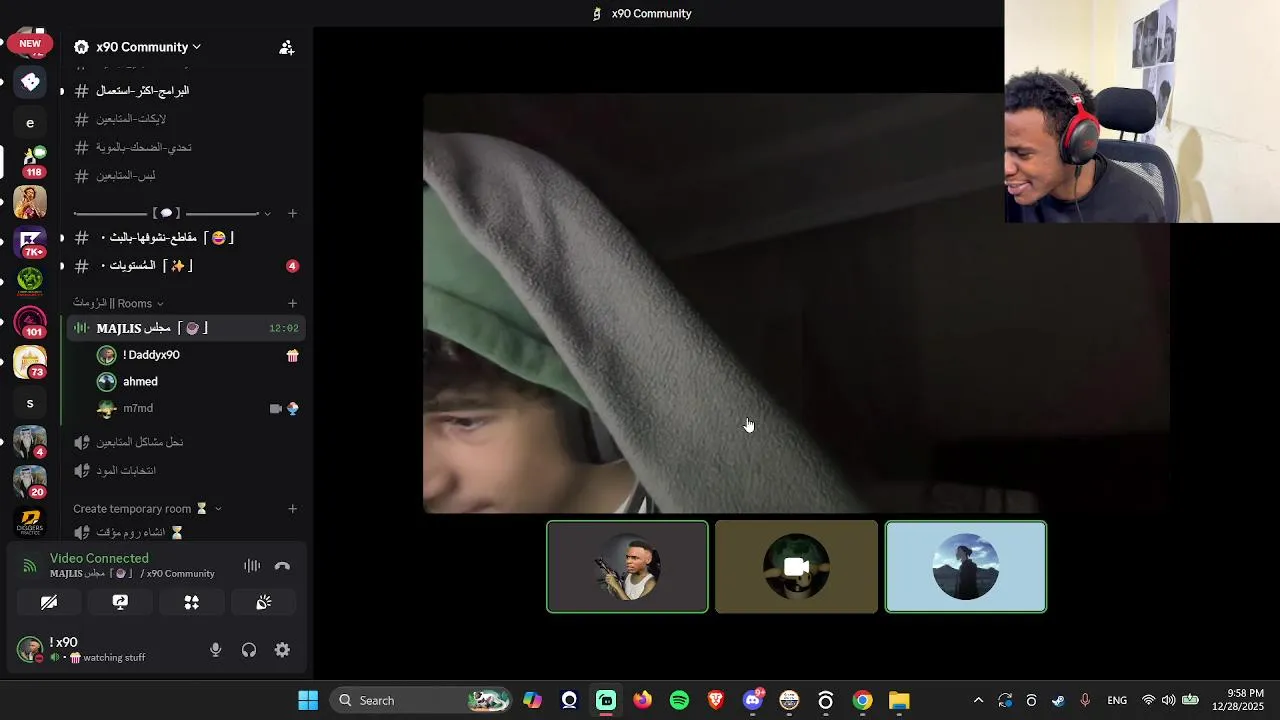
Task: Open the server with the 101 badge
Action: click(30, 322)
